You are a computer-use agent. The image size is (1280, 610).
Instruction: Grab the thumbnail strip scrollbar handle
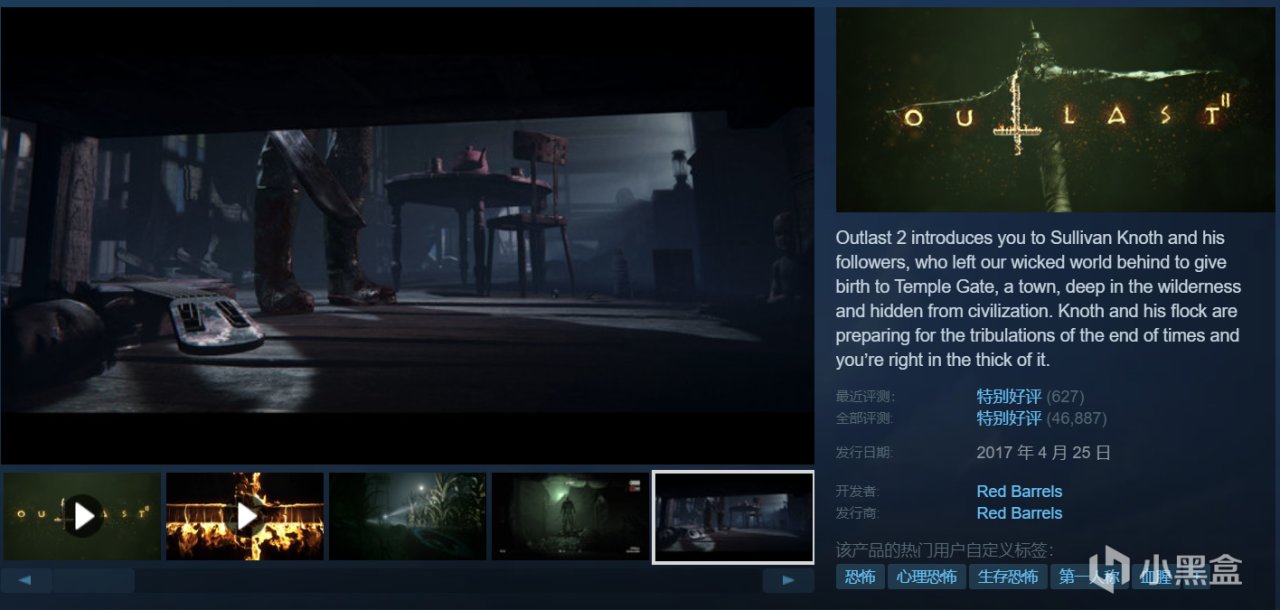click(93, 580)
